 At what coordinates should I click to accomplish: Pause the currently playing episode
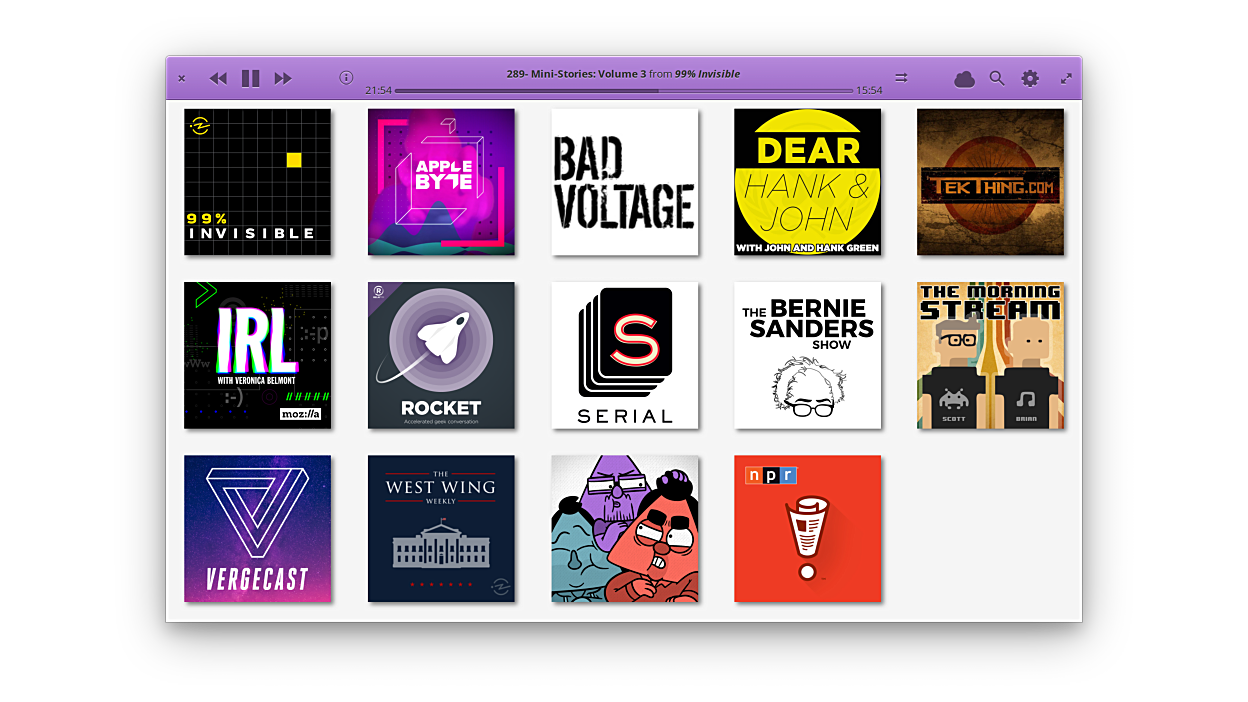coord(250,78)
